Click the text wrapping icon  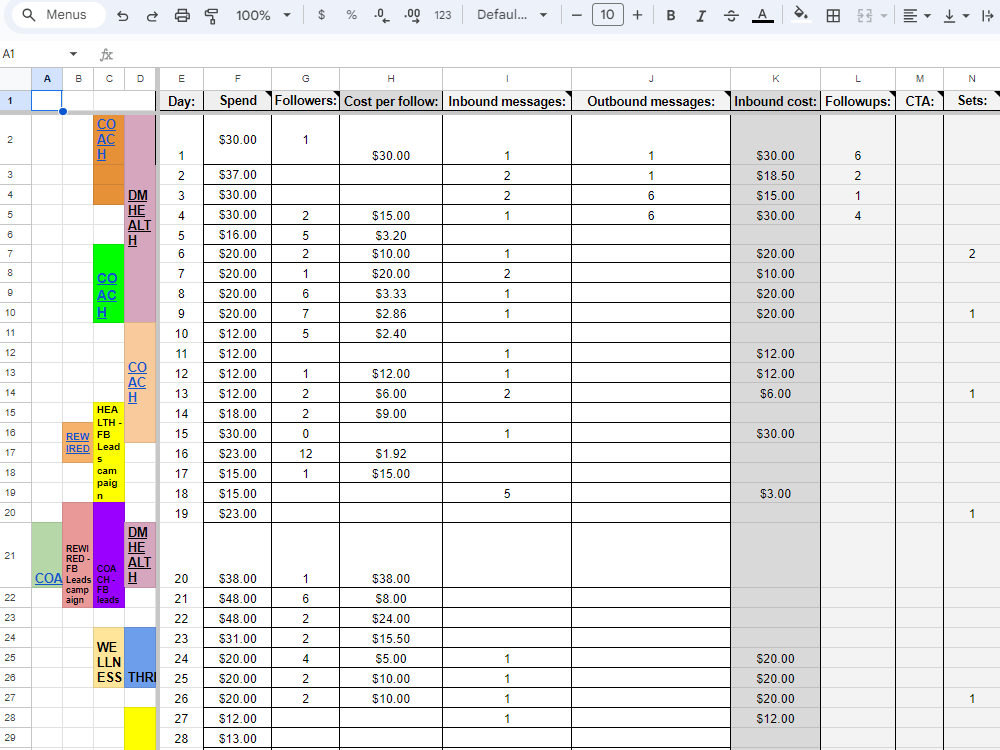point(988,15)
